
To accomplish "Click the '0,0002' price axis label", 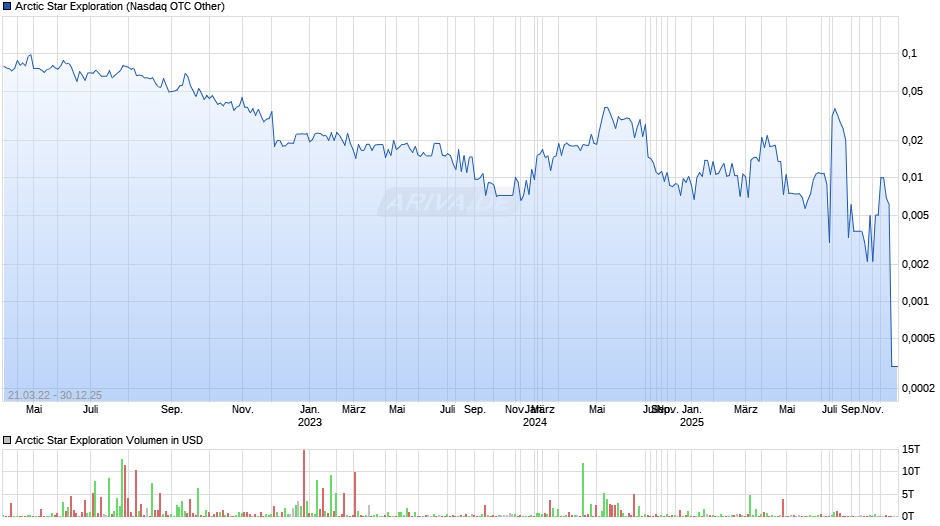I will (x=918, y=388).
